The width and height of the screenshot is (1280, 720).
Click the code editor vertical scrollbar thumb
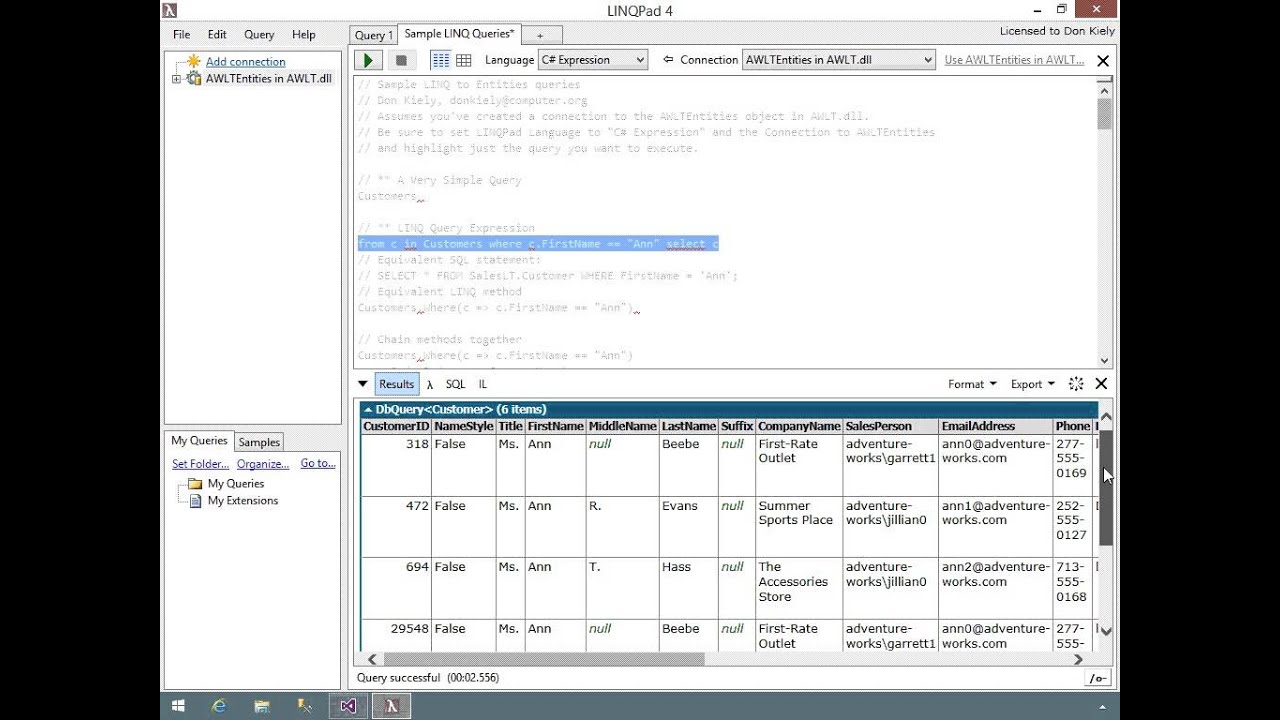(x=1104, y=113)
